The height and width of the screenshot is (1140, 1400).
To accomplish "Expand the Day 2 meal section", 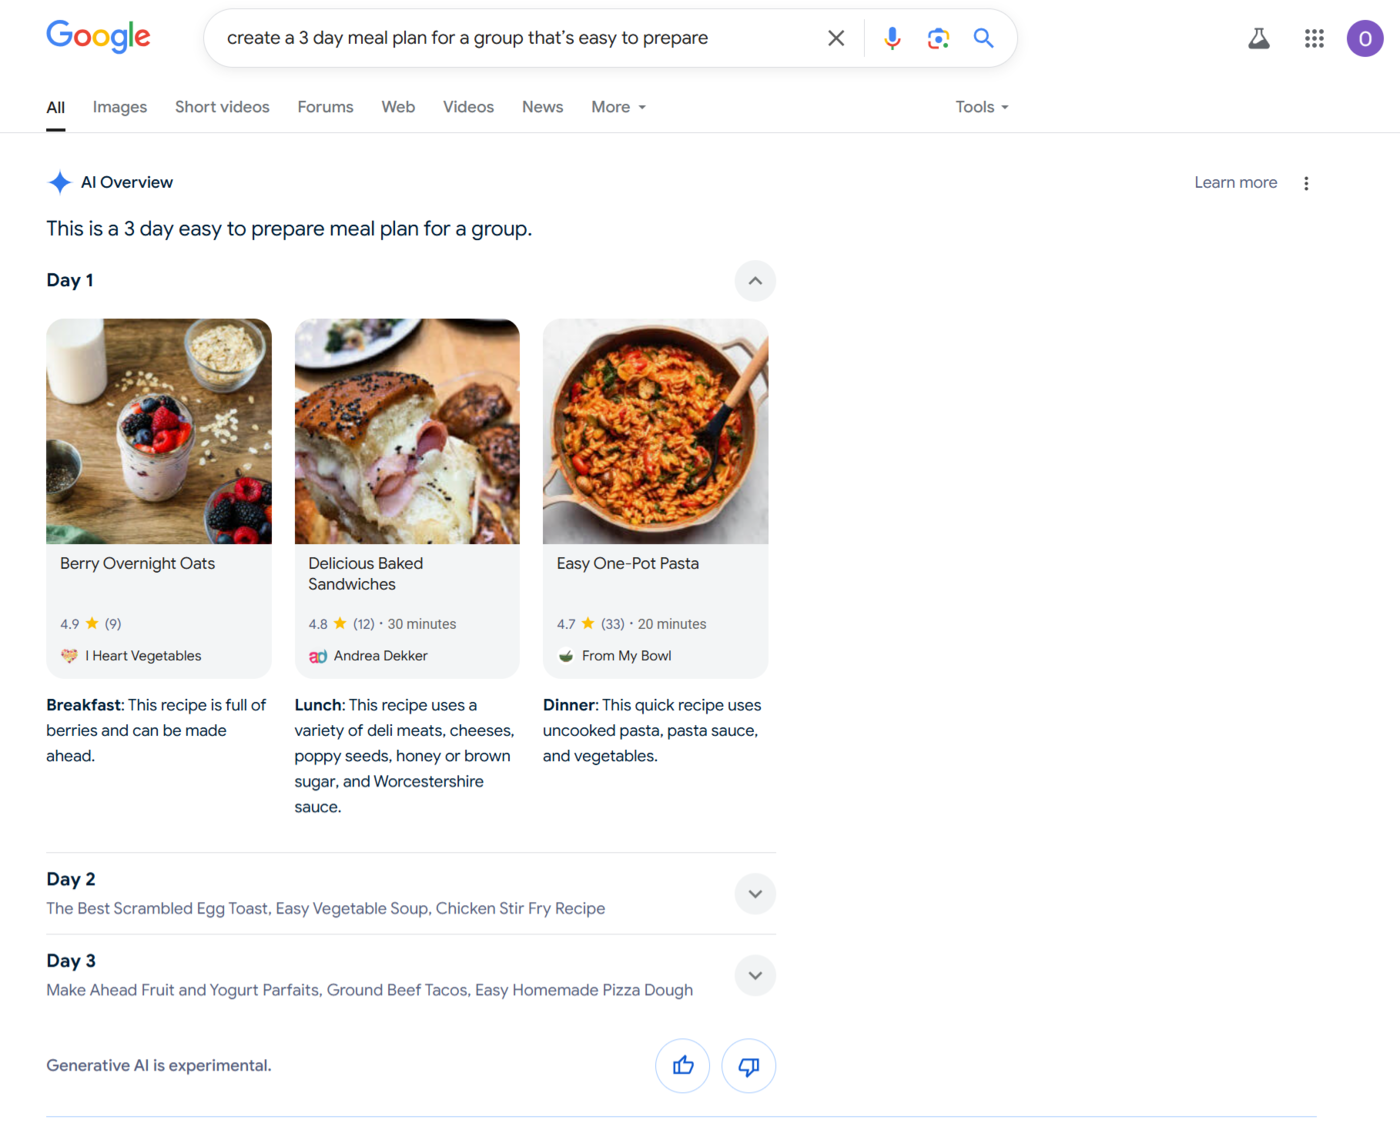I will [x=755, y=894].
